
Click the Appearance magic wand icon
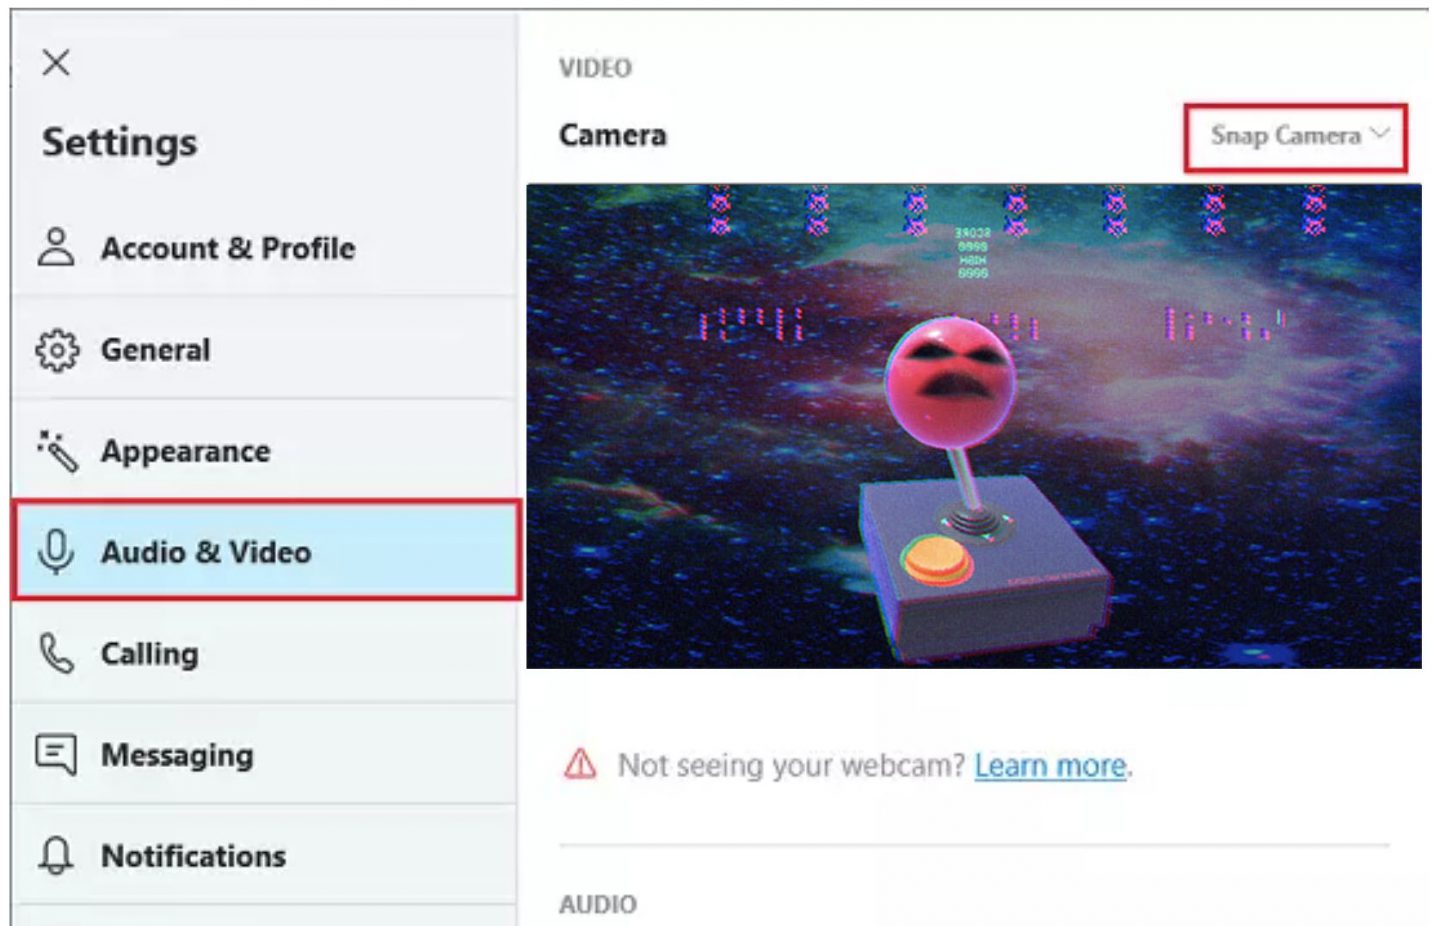point(57,449)
